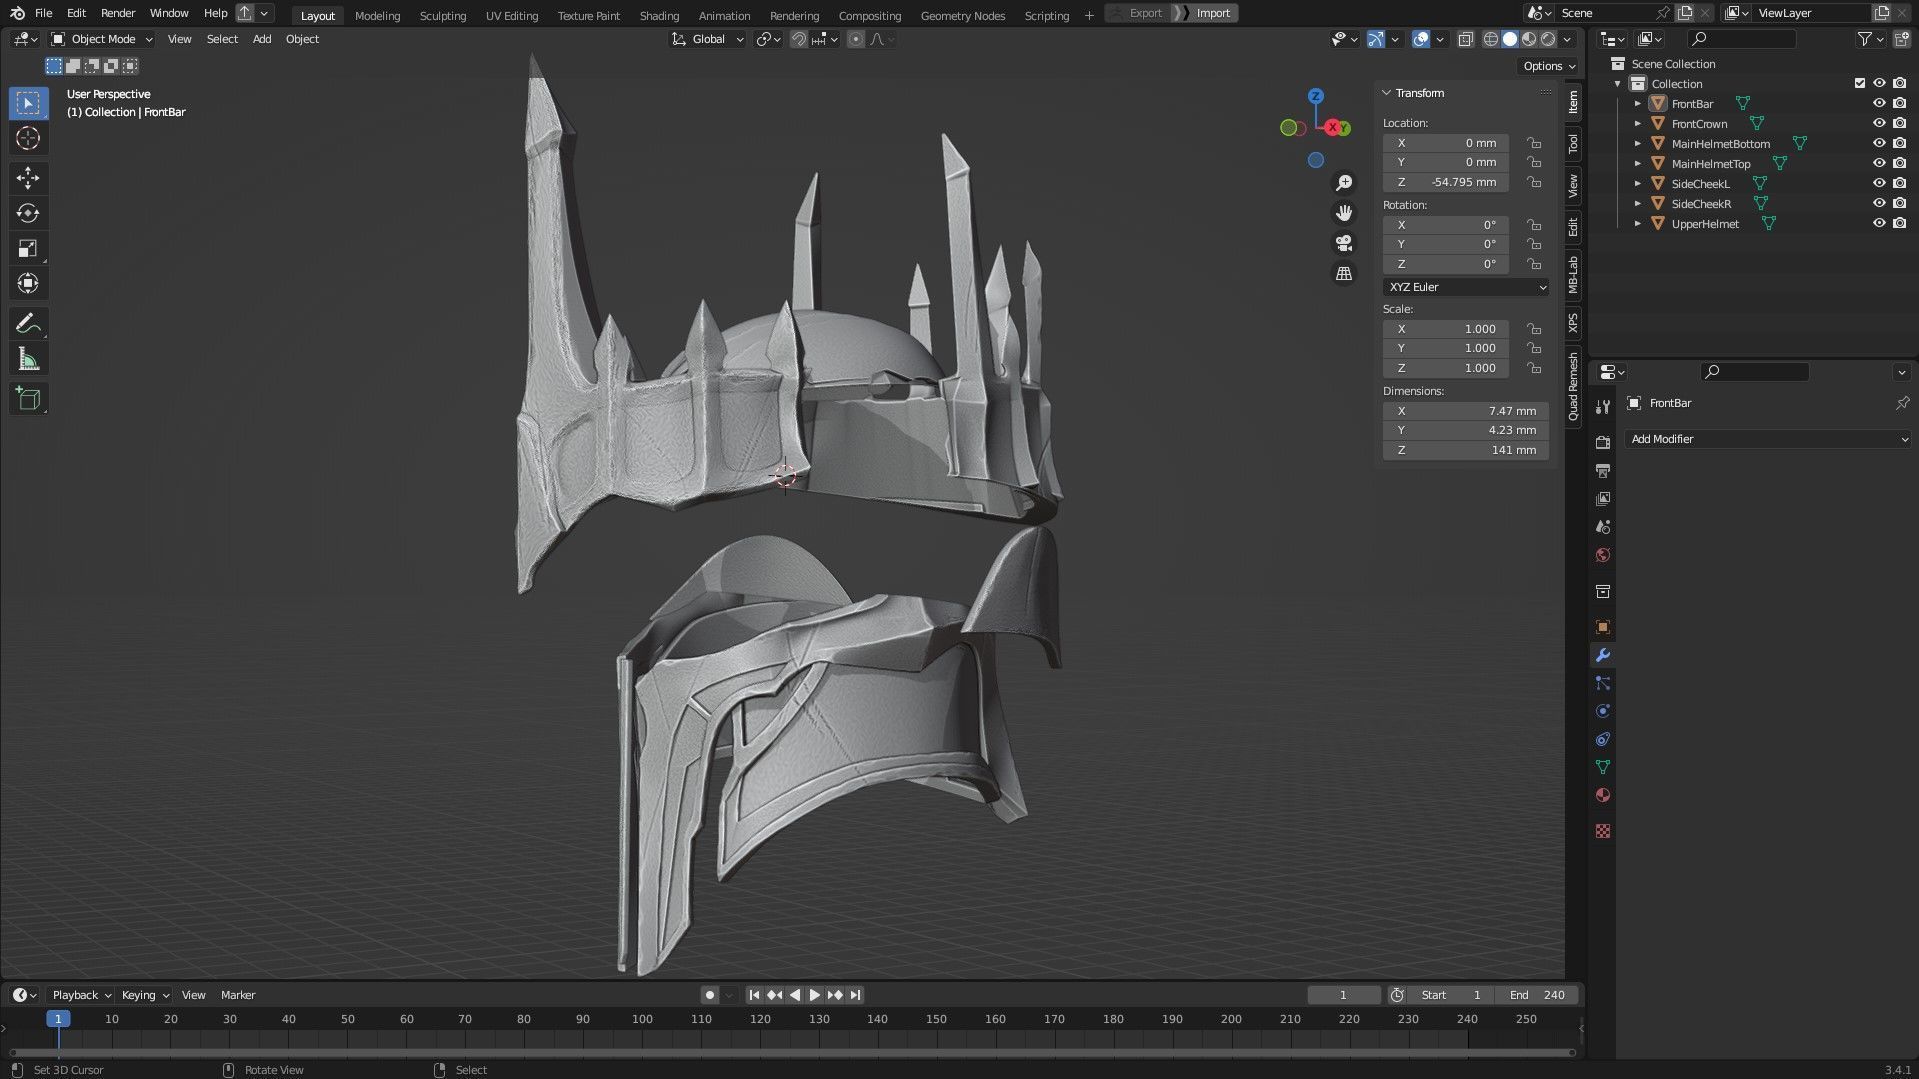Expand the UpperHelmet tree item

[1638, 224]
